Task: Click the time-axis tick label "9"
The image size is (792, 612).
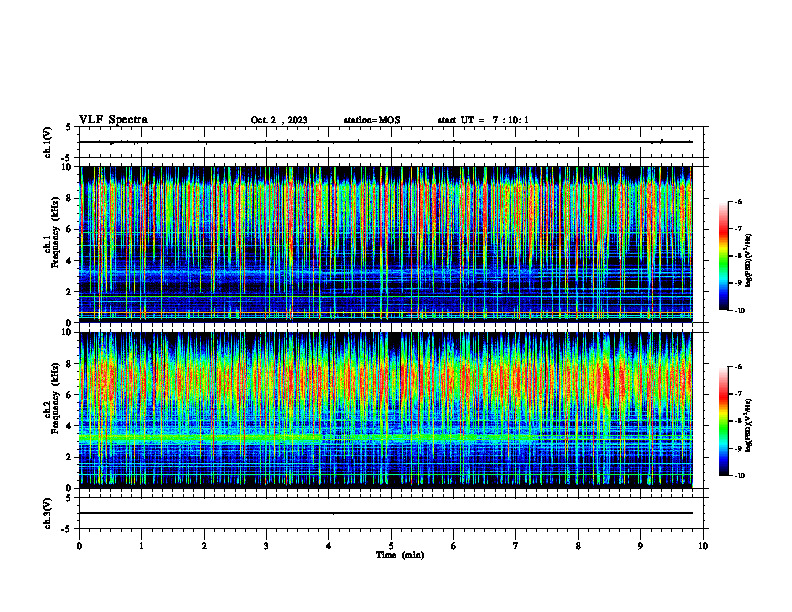Action: pyautogui.click(x=640, y=546)
